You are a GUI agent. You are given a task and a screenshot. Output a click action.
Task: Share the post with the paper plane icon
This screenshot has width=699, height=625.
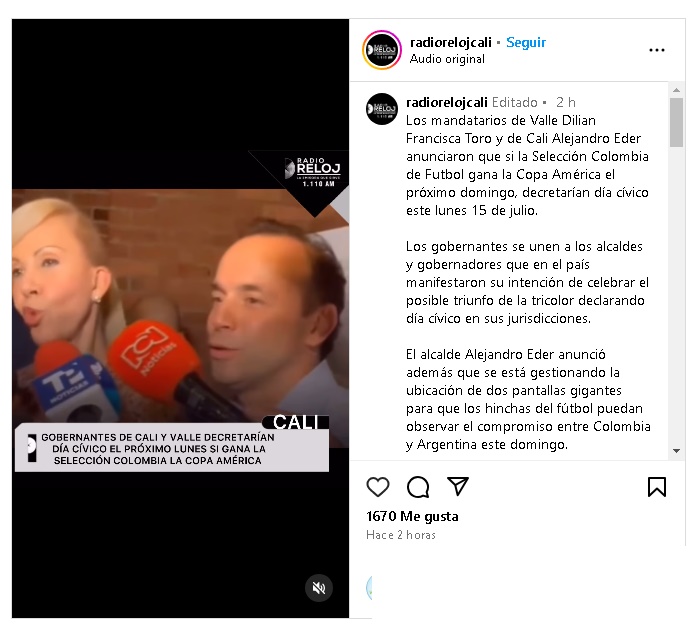458,486
